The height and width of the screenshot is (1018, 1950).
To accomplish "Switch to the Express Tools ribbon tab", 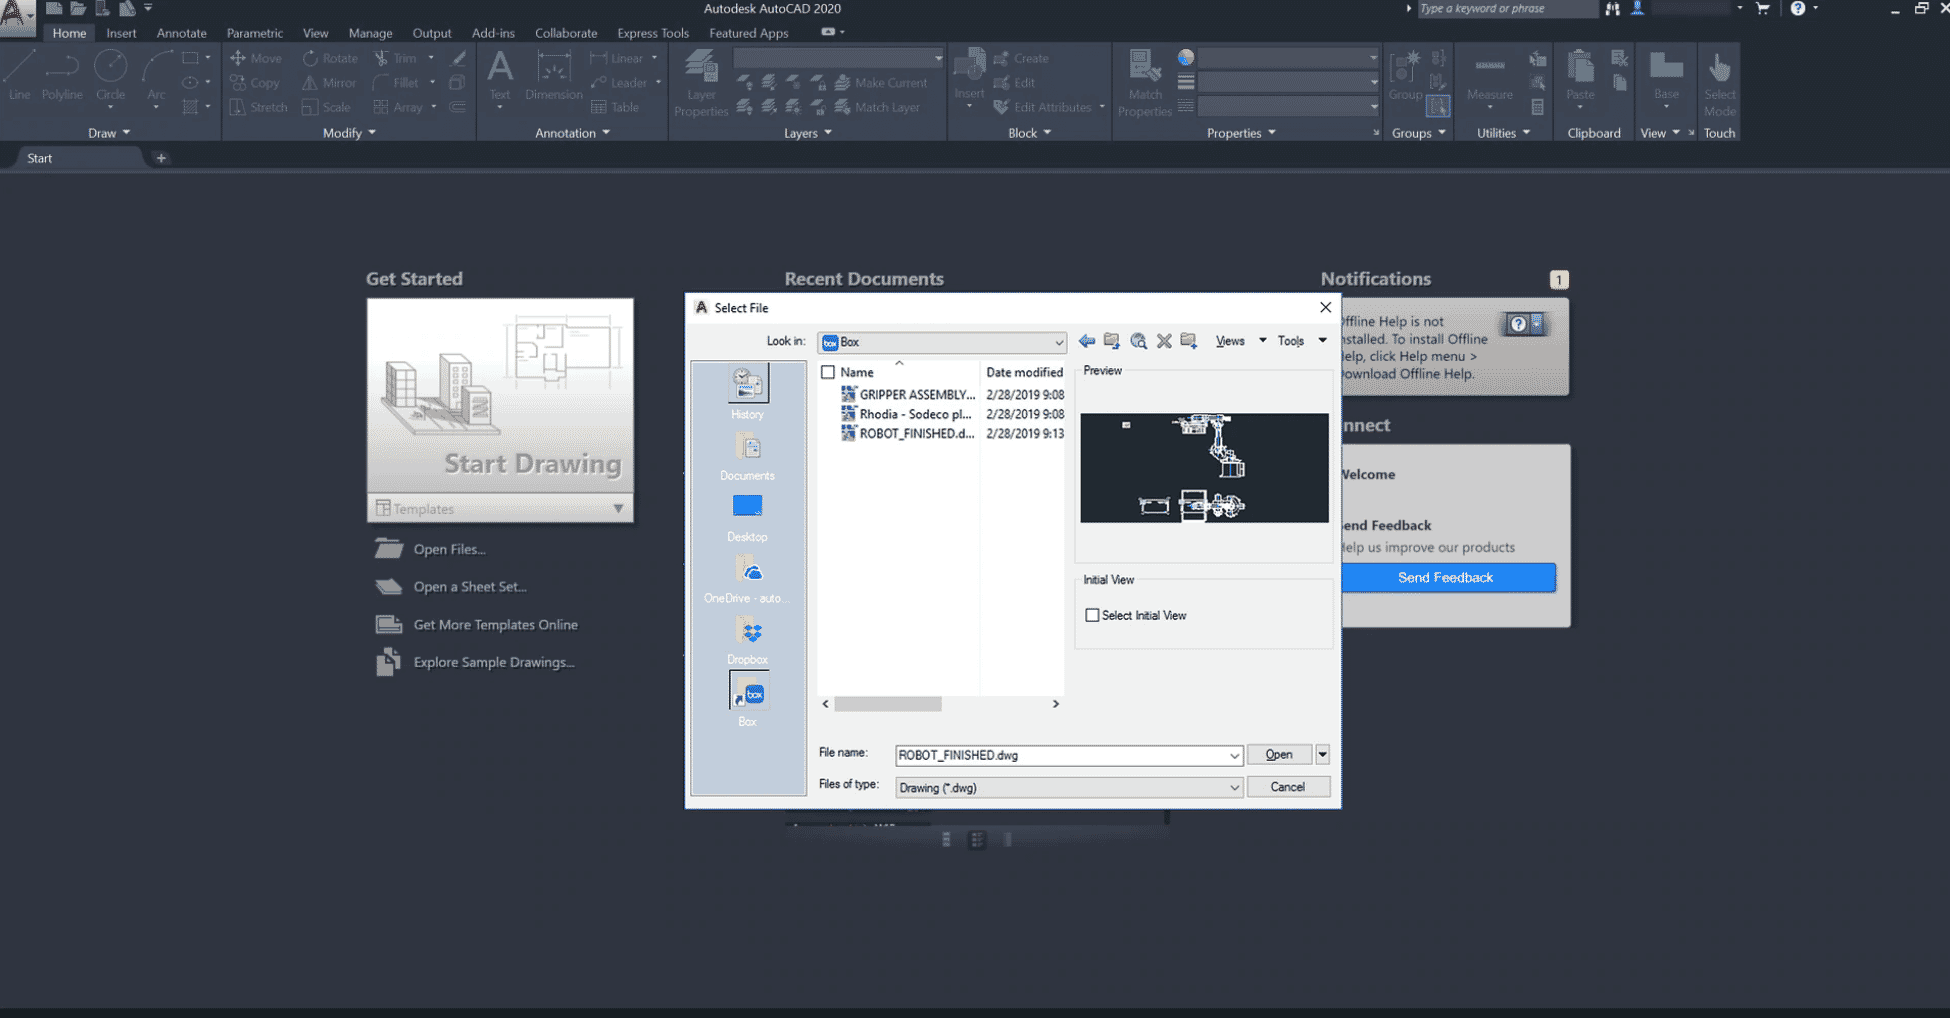I will tap(652, 33).
